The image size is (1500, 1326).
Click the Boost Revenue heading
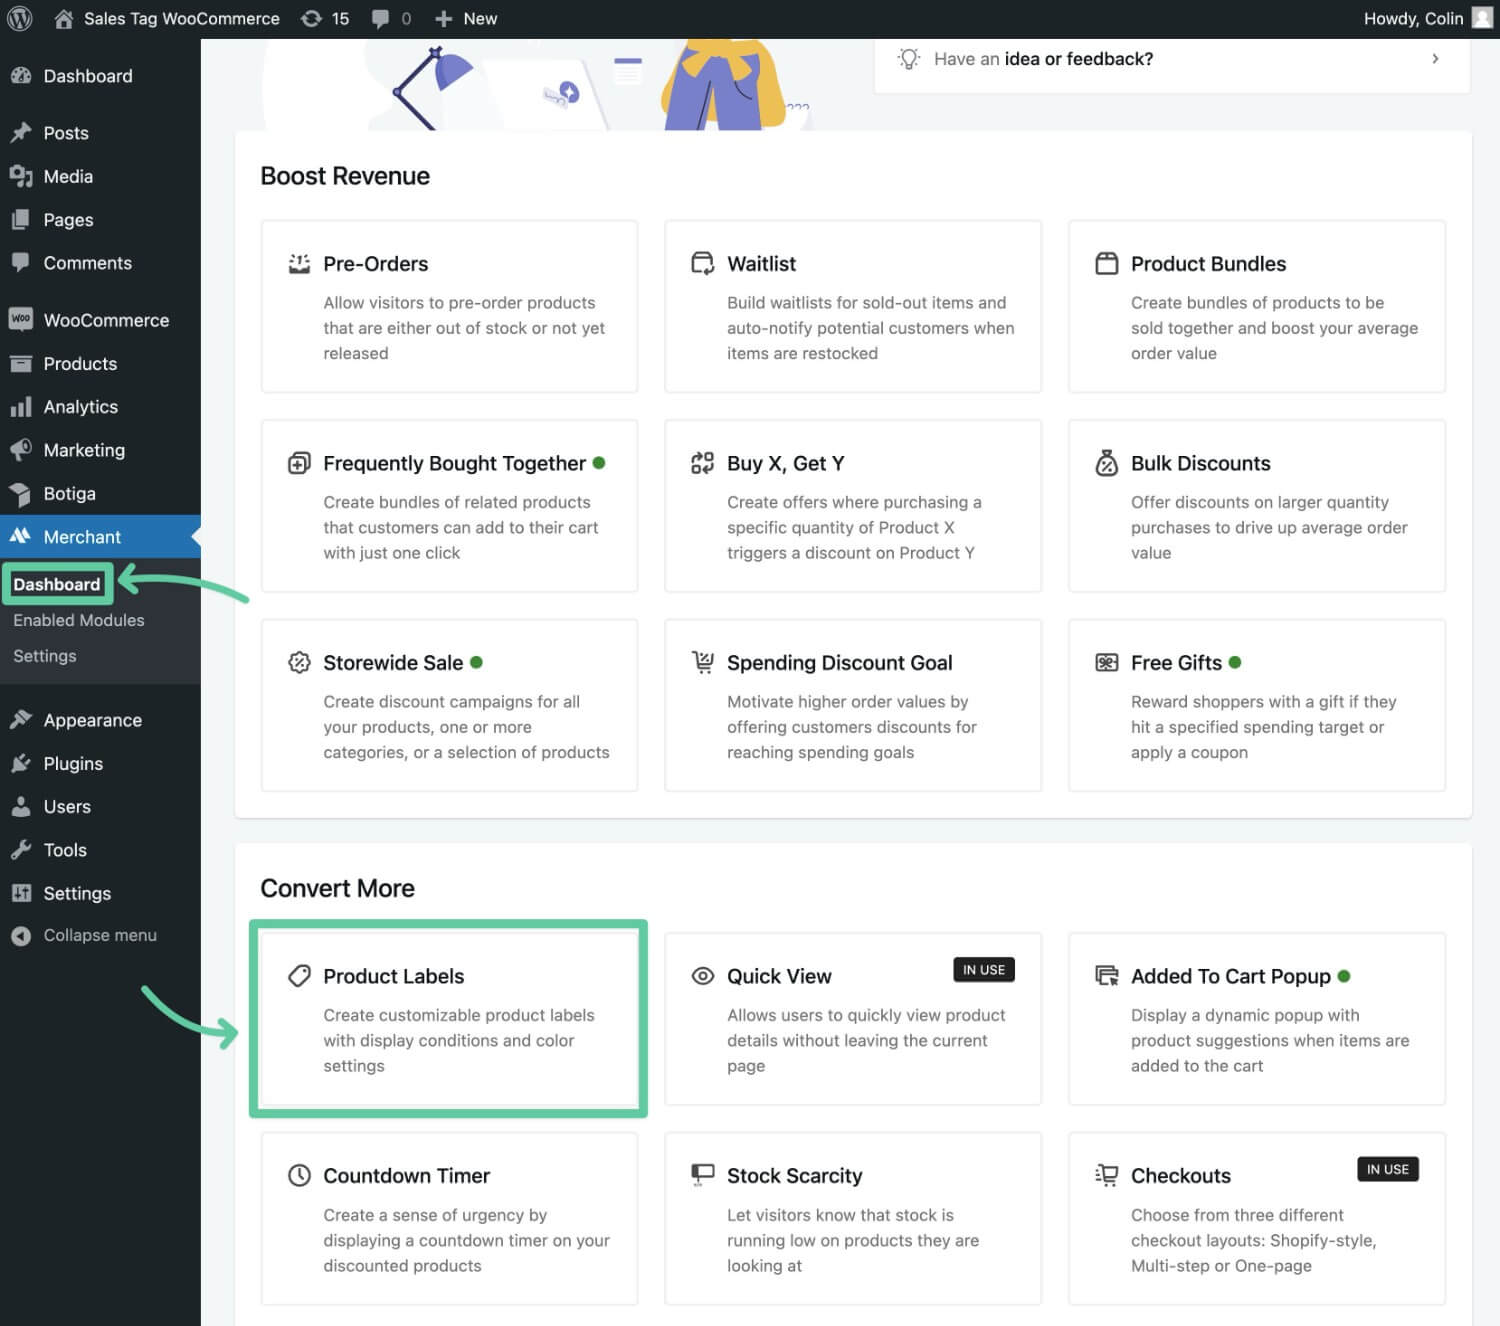point(345,176)
